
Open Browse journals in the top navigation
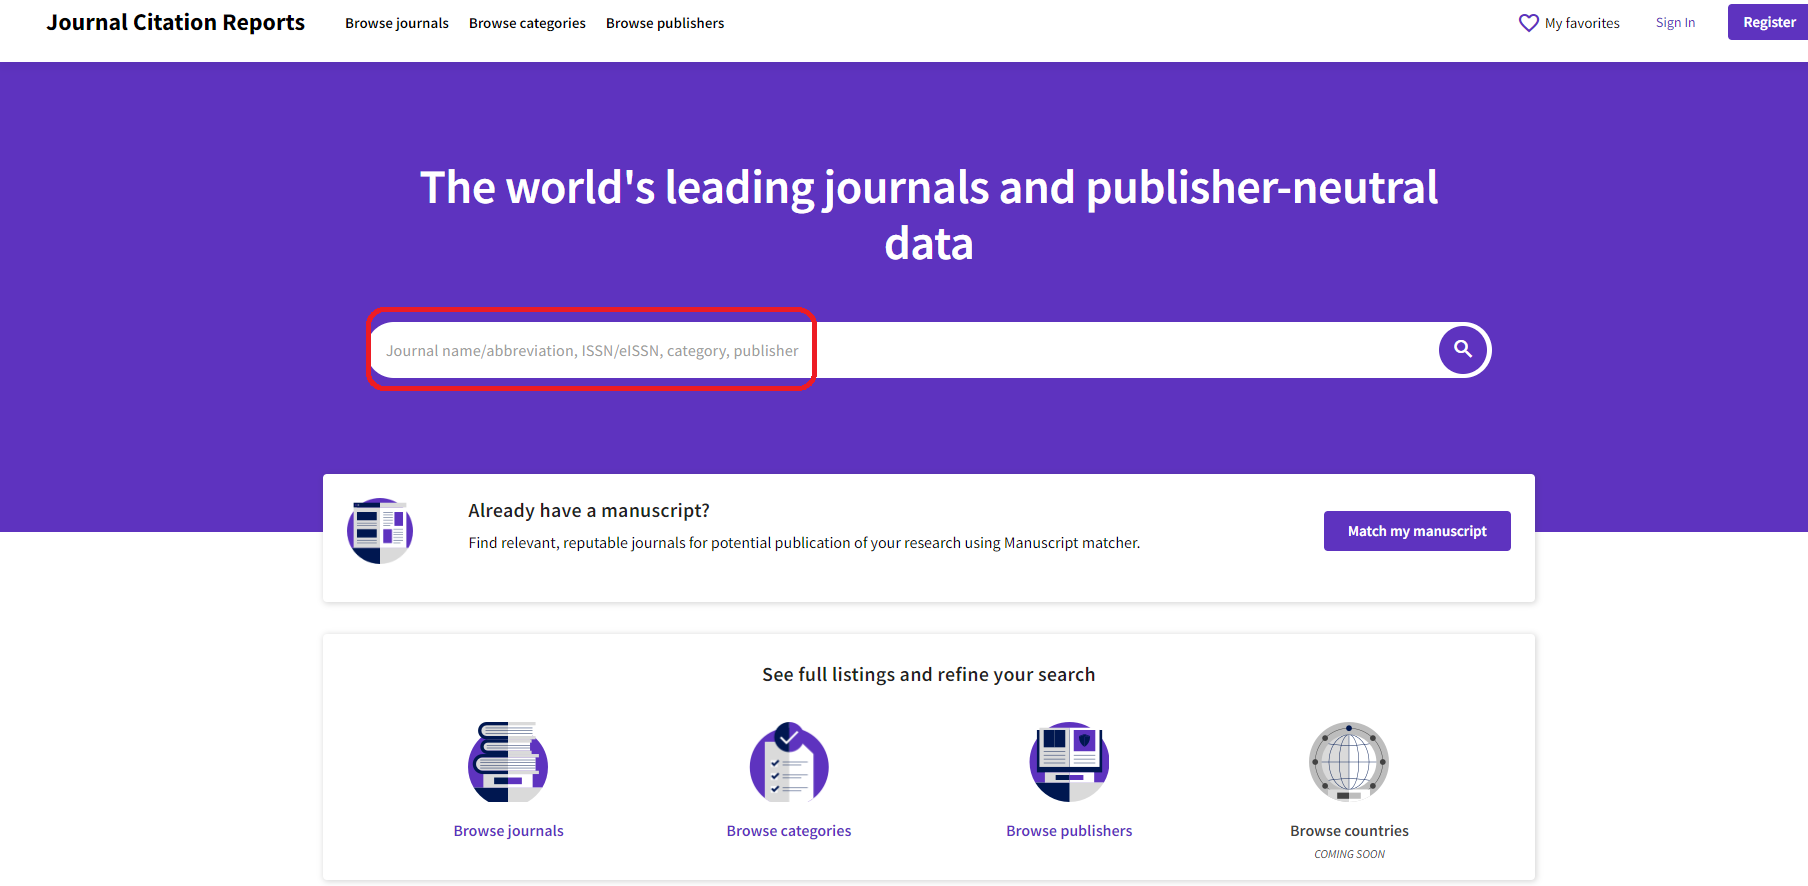click(x=397, y=23)
